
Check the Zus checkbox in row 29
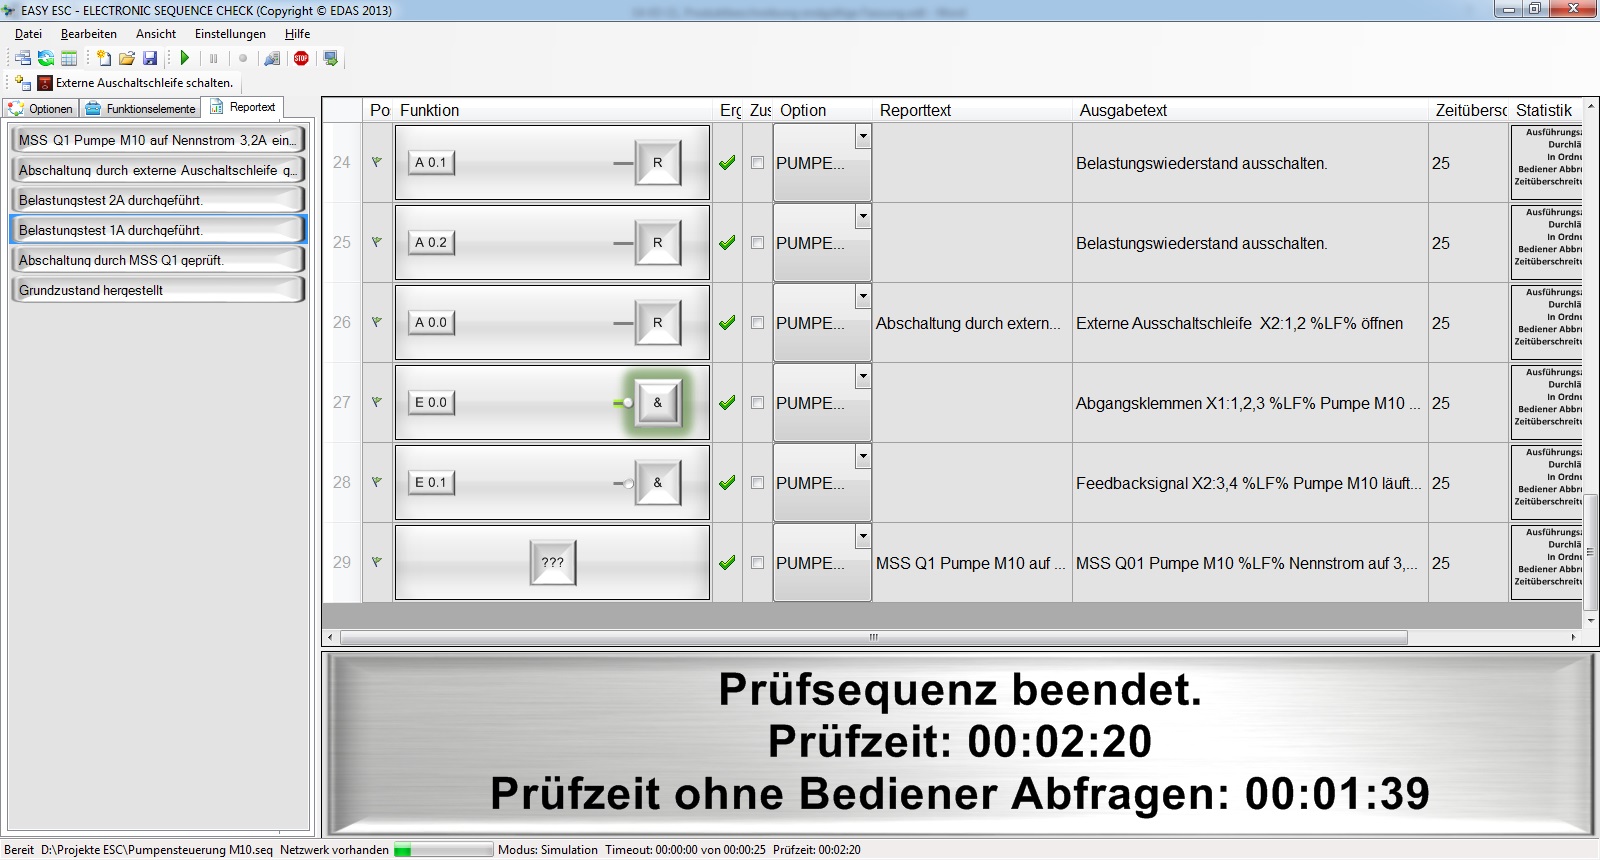point(757,563)
